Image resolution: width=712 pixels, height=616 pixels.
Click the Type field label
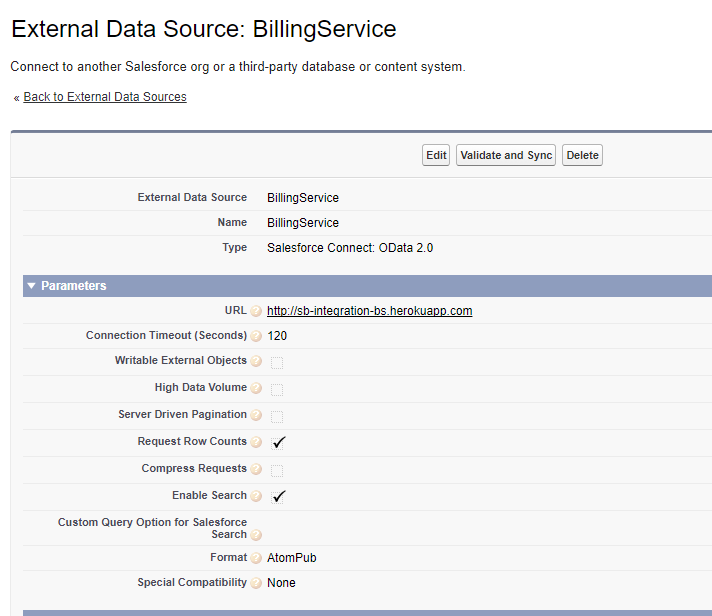click(x=234, y=247)
